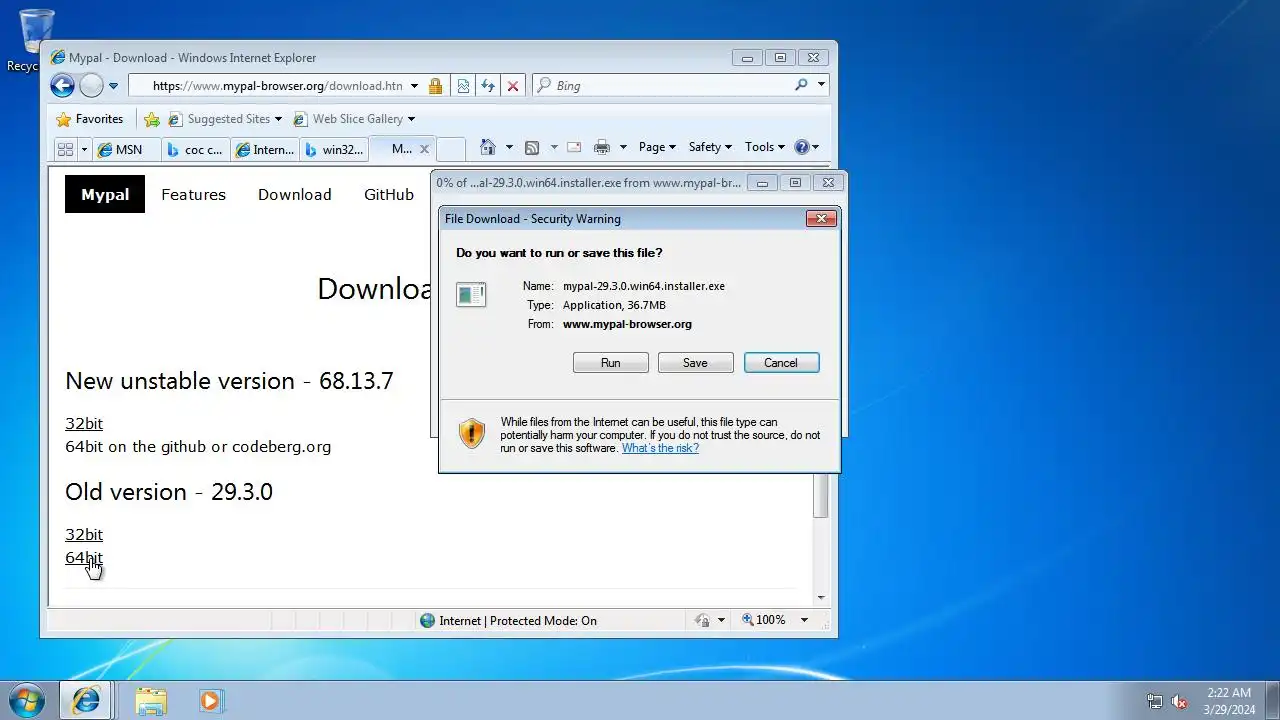Click Save in the File Download dialog
This screenshot has width=1280, height=720.
(x=696, y=363)
